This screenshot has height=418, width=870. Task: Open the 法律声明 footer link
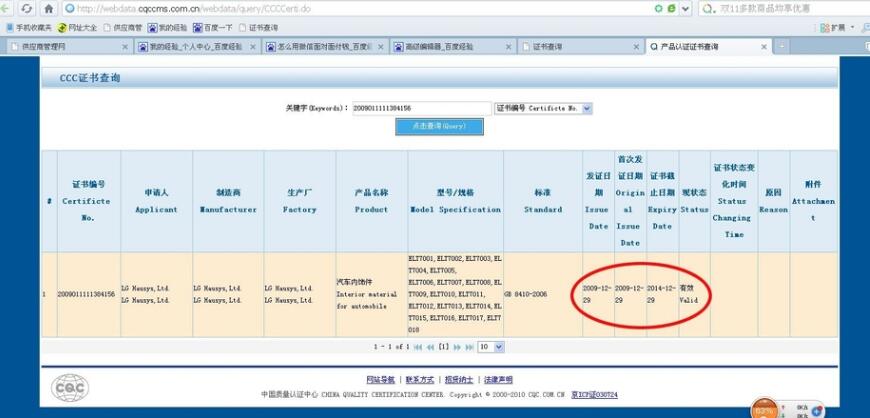[498, 380]
